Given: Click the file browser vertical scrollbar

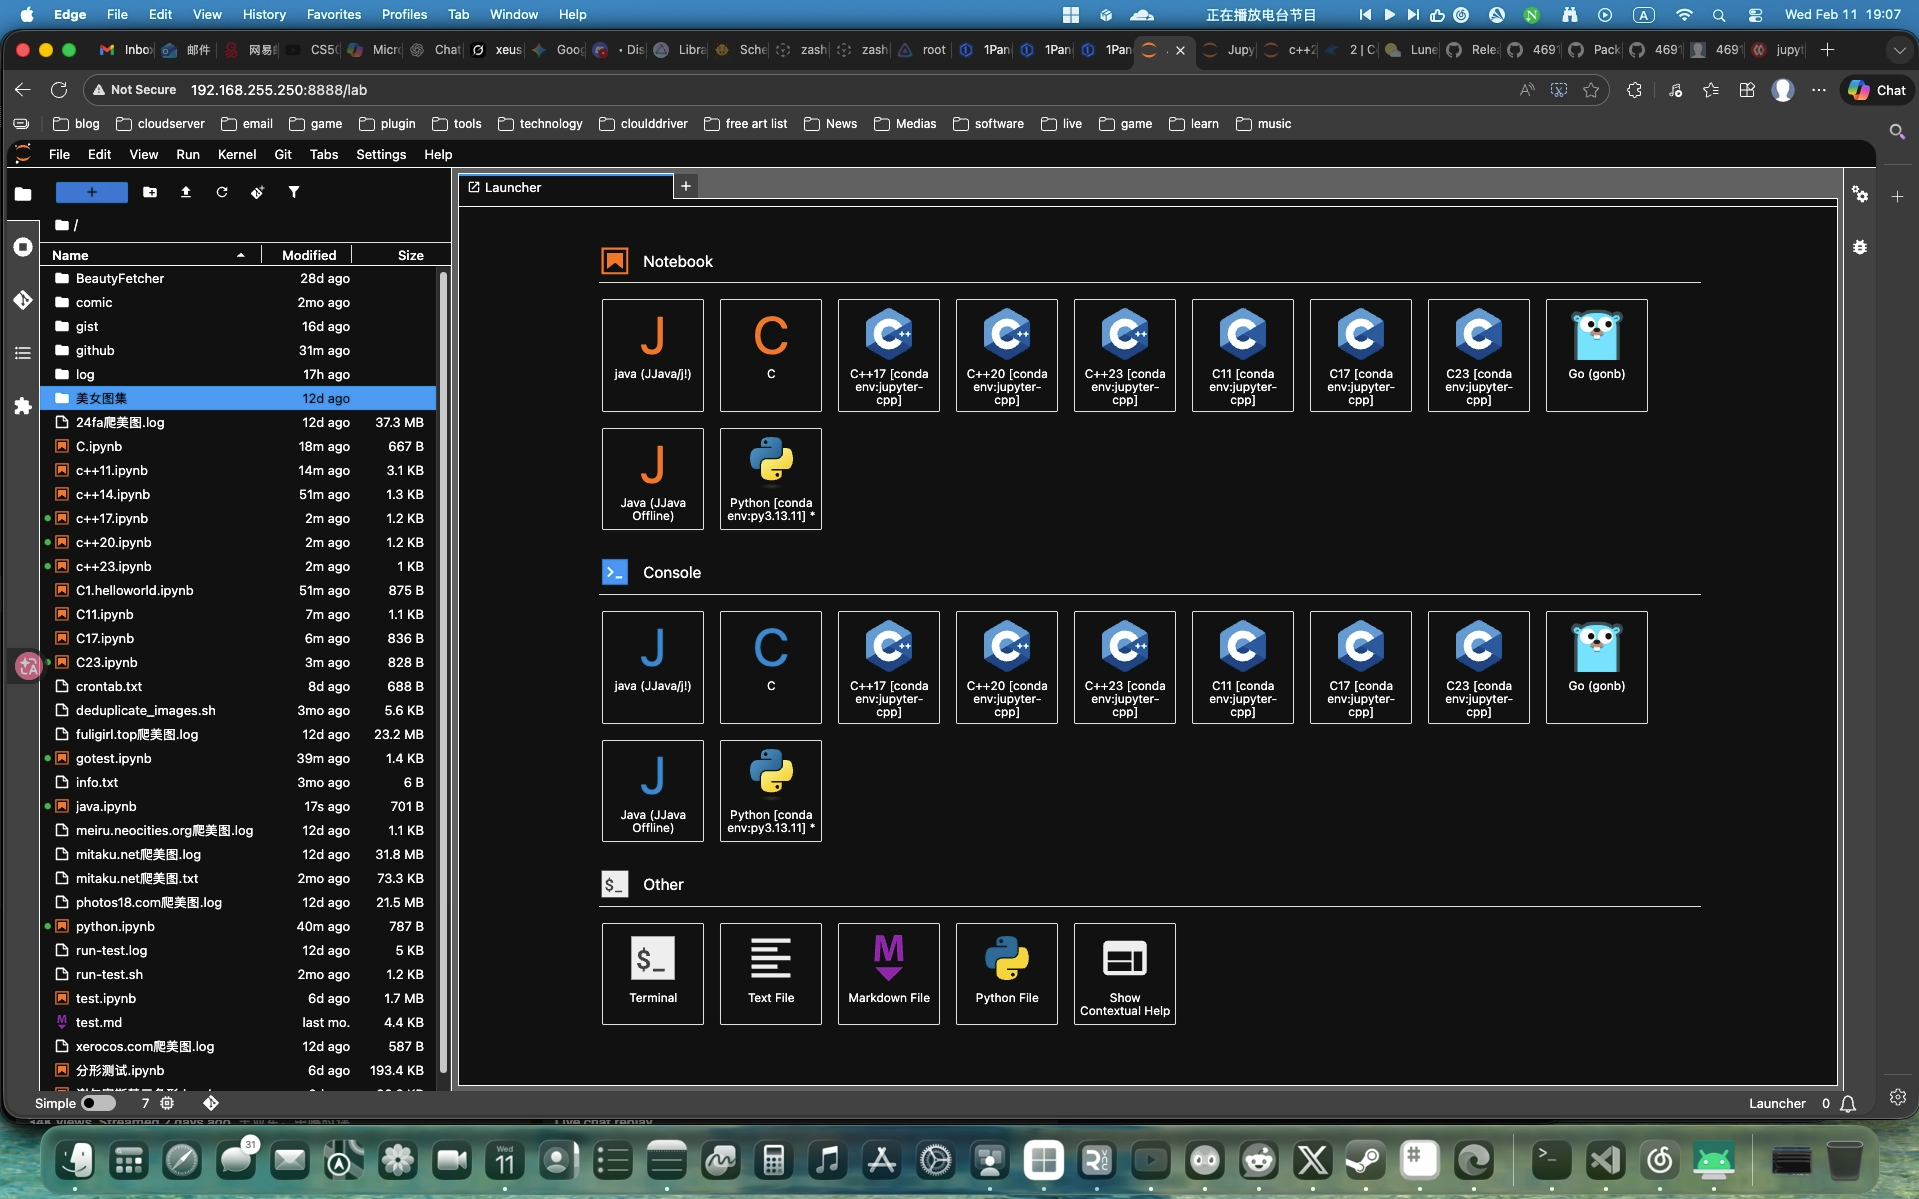Looking at the screenshot, I should tap(443, 672).
